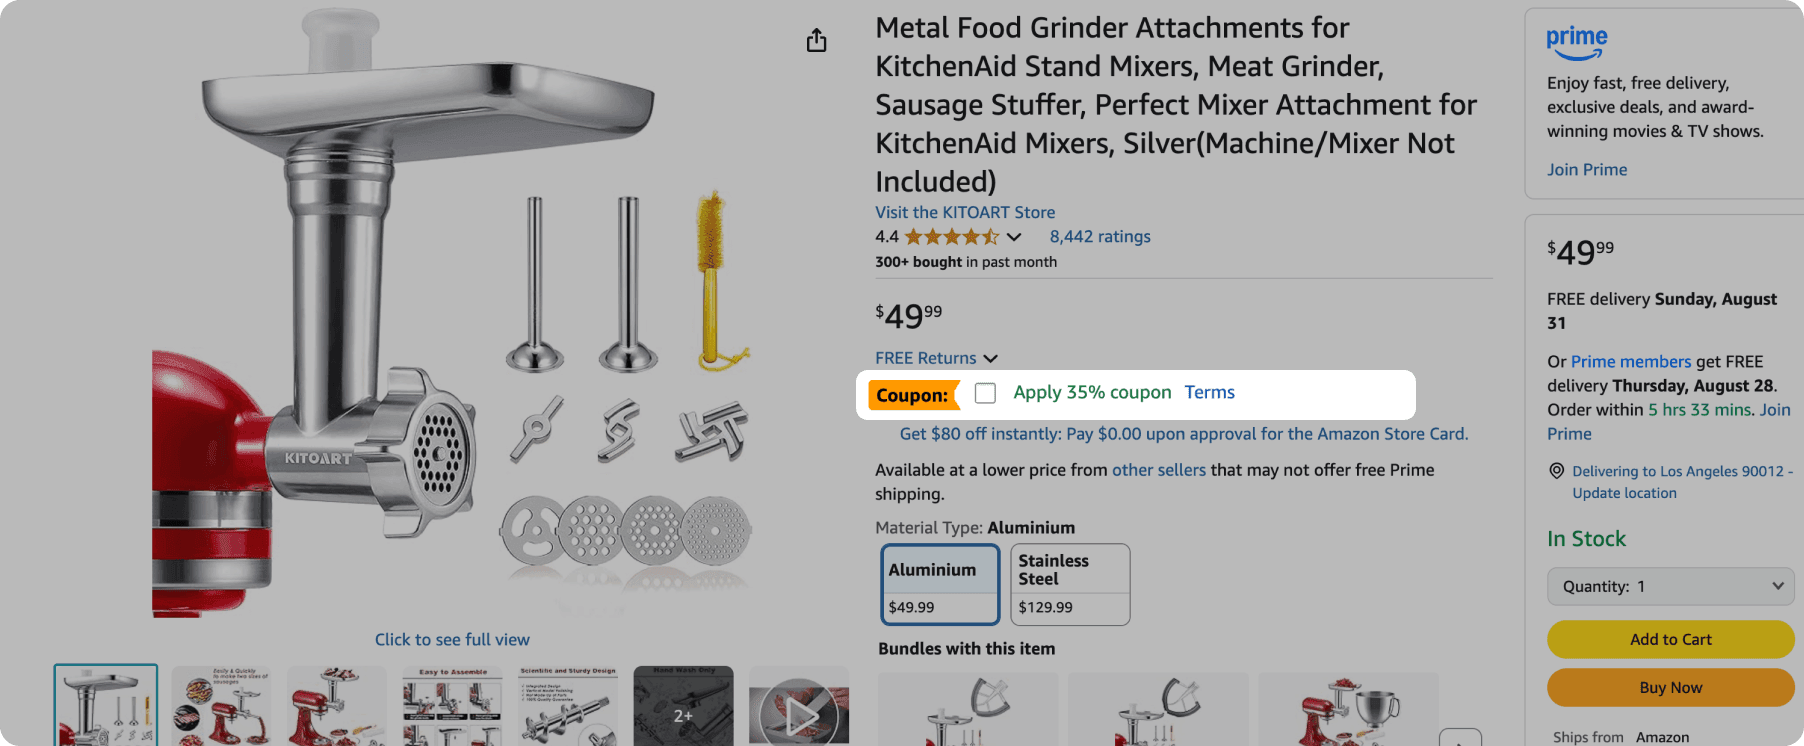
Task: Click Add to Cart
Action: tap(1669, 639)
